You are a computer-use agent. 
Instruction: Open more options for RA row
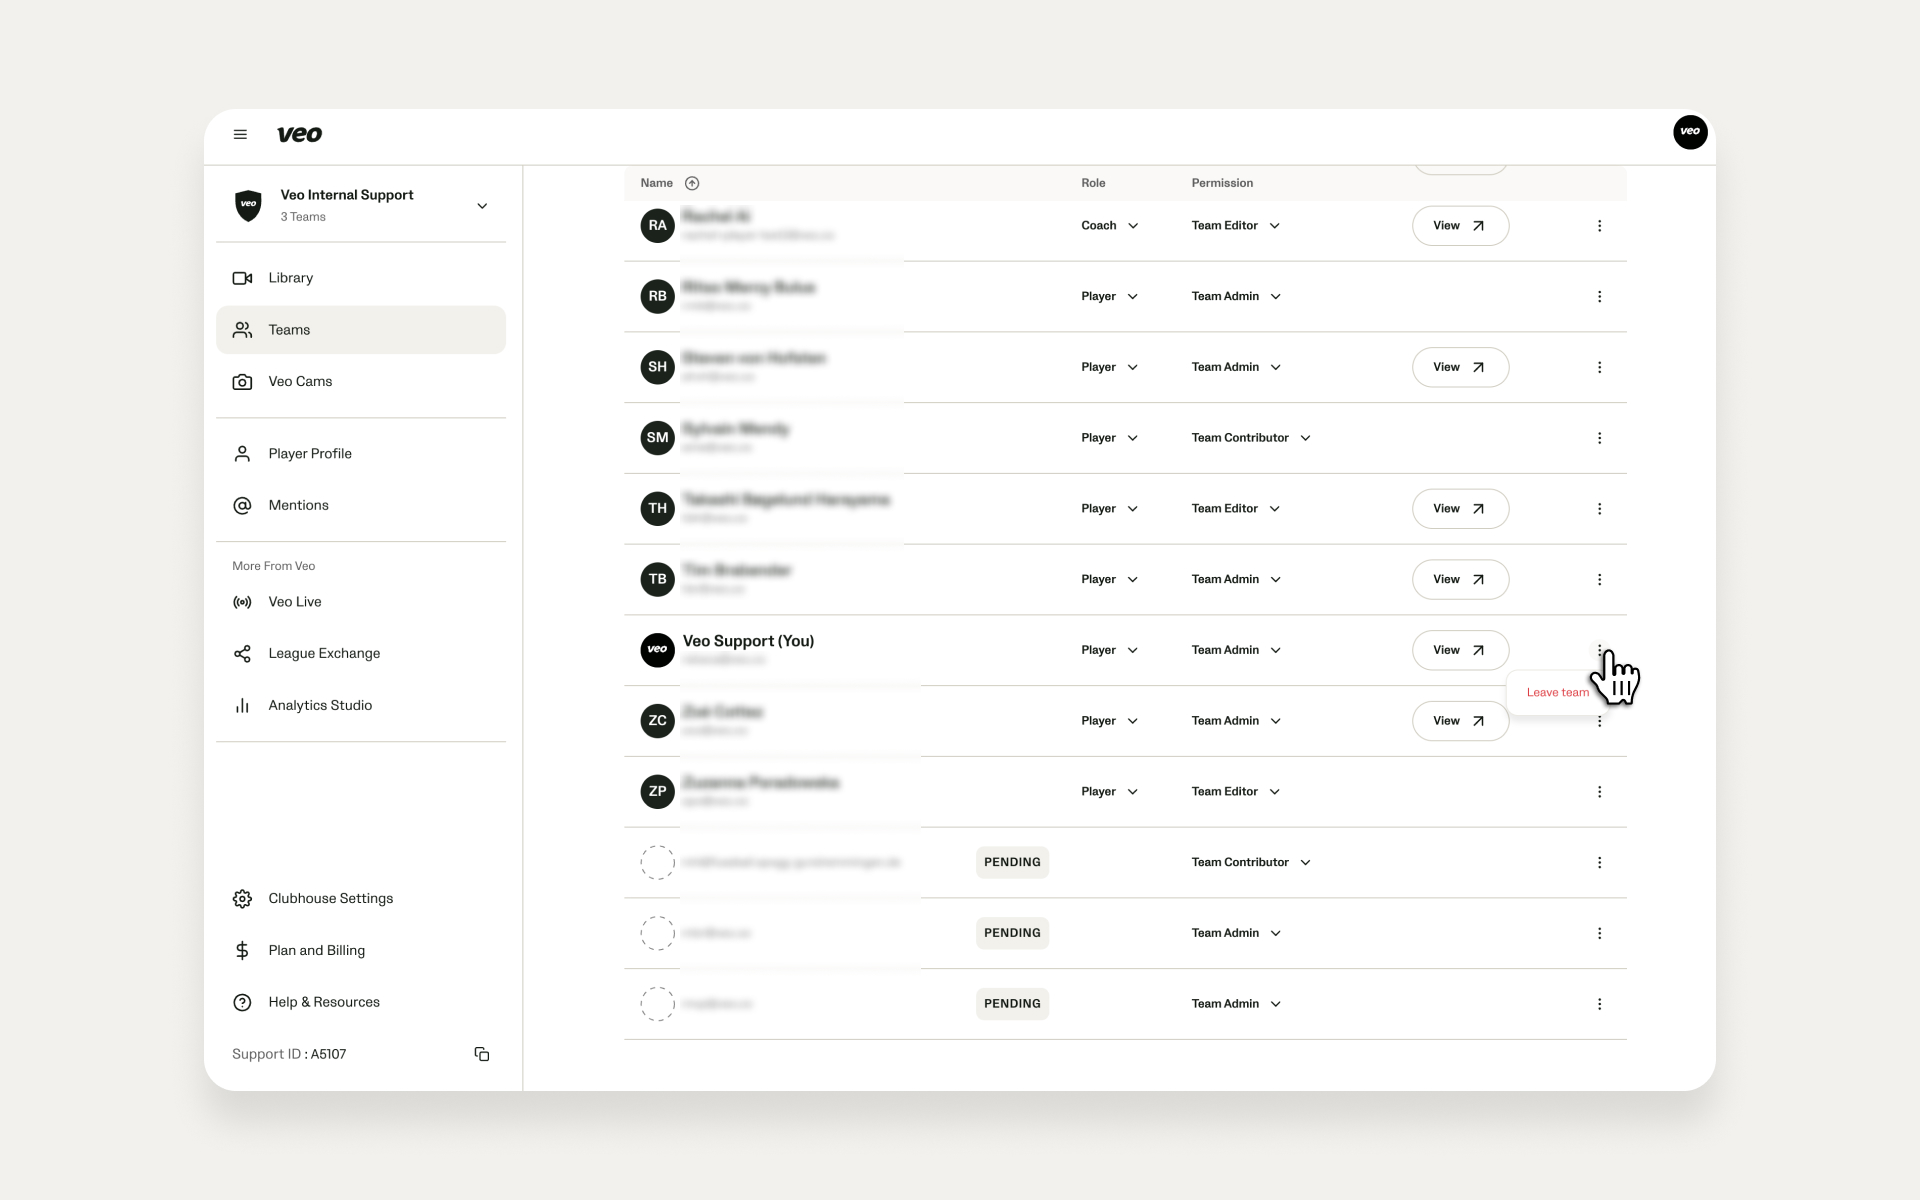point(1599,226)
